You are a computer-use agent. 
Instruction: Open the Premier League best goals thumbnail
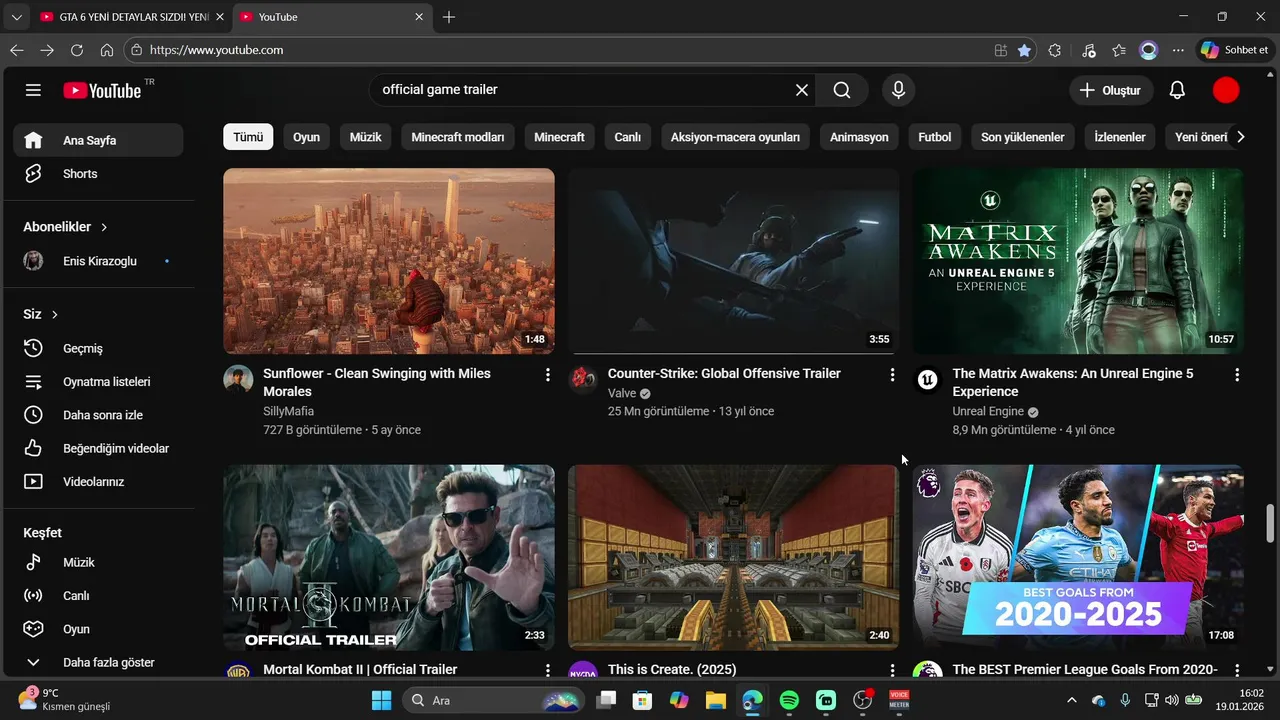tap(1078, 557)
